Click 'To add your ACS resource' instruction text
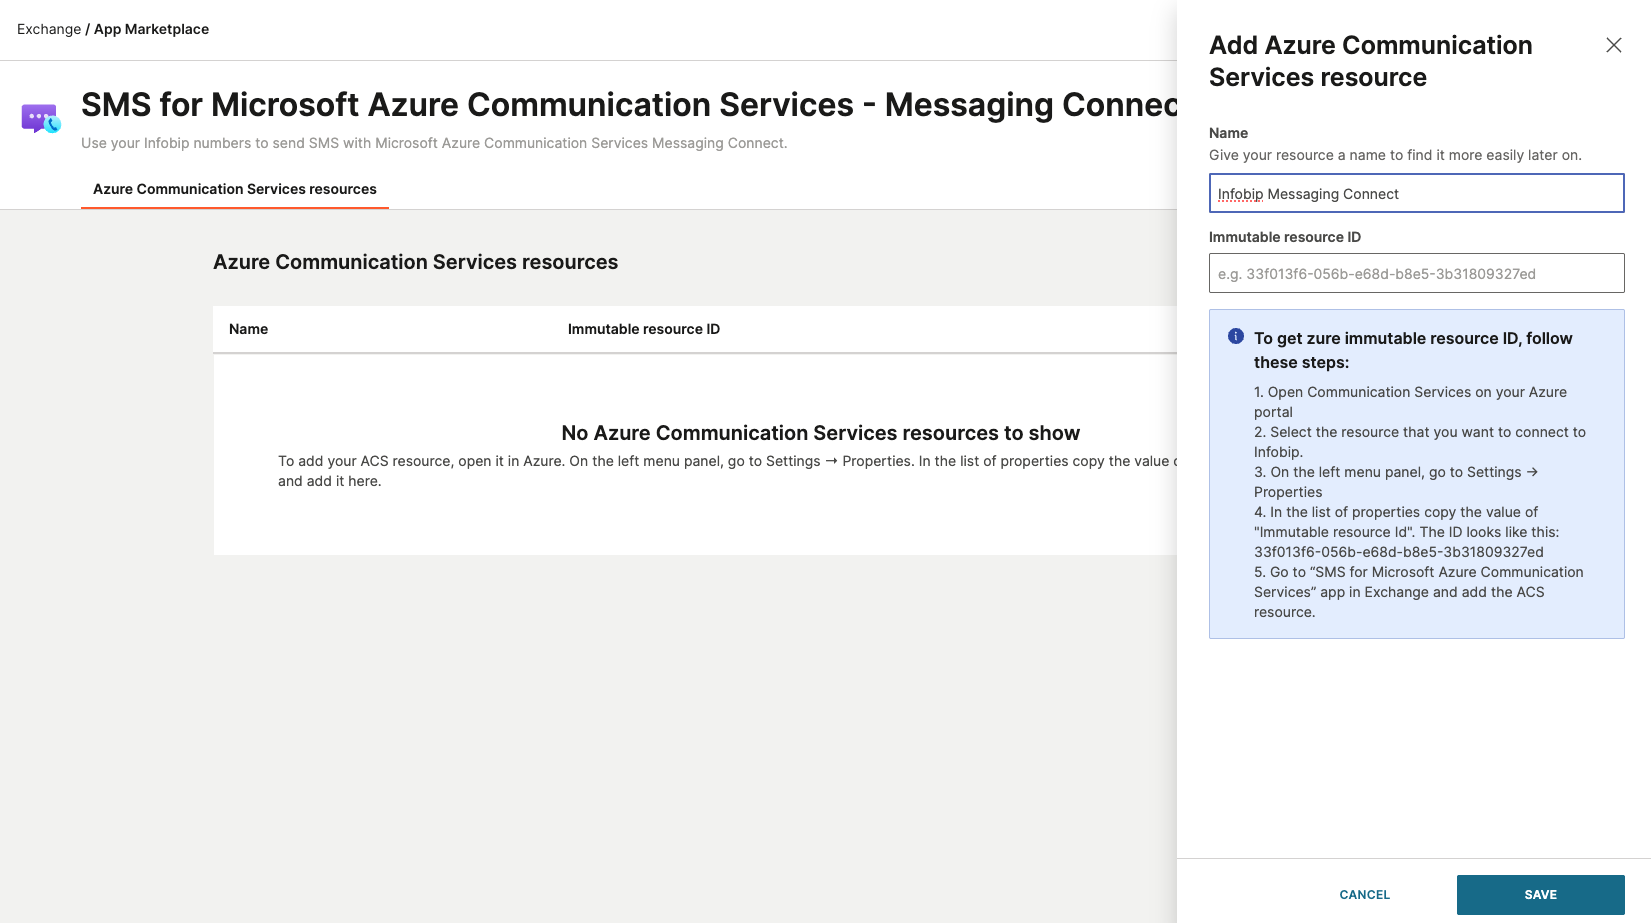This screenshot has width=1651, height=923. [727, 471]
